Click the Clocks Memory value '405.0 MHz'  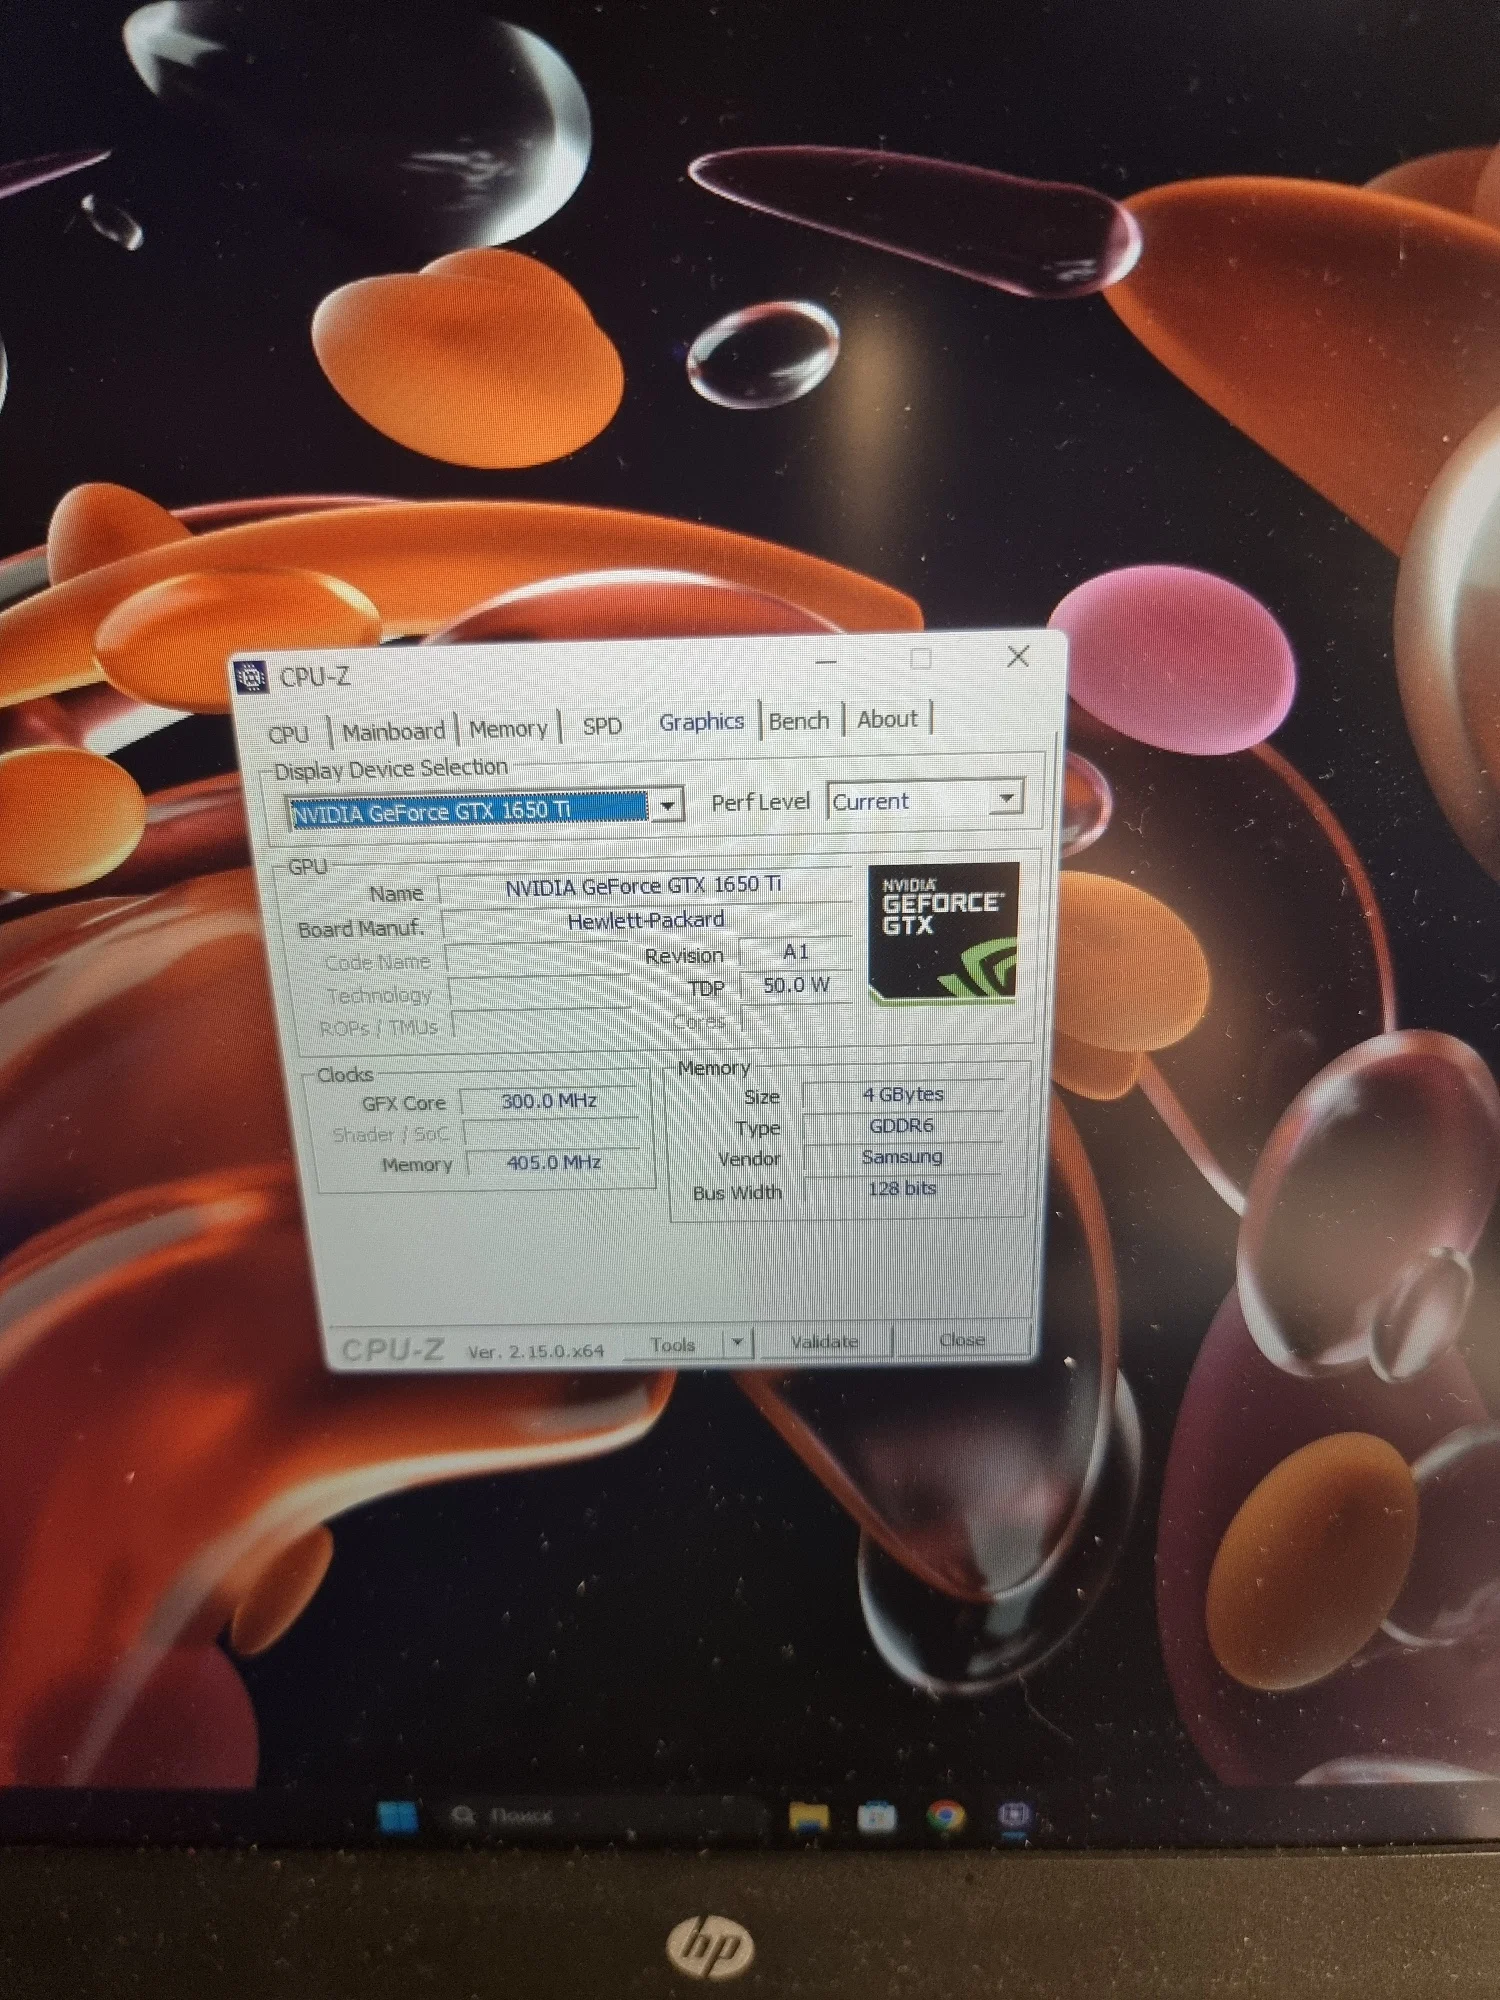(553, 1162)
